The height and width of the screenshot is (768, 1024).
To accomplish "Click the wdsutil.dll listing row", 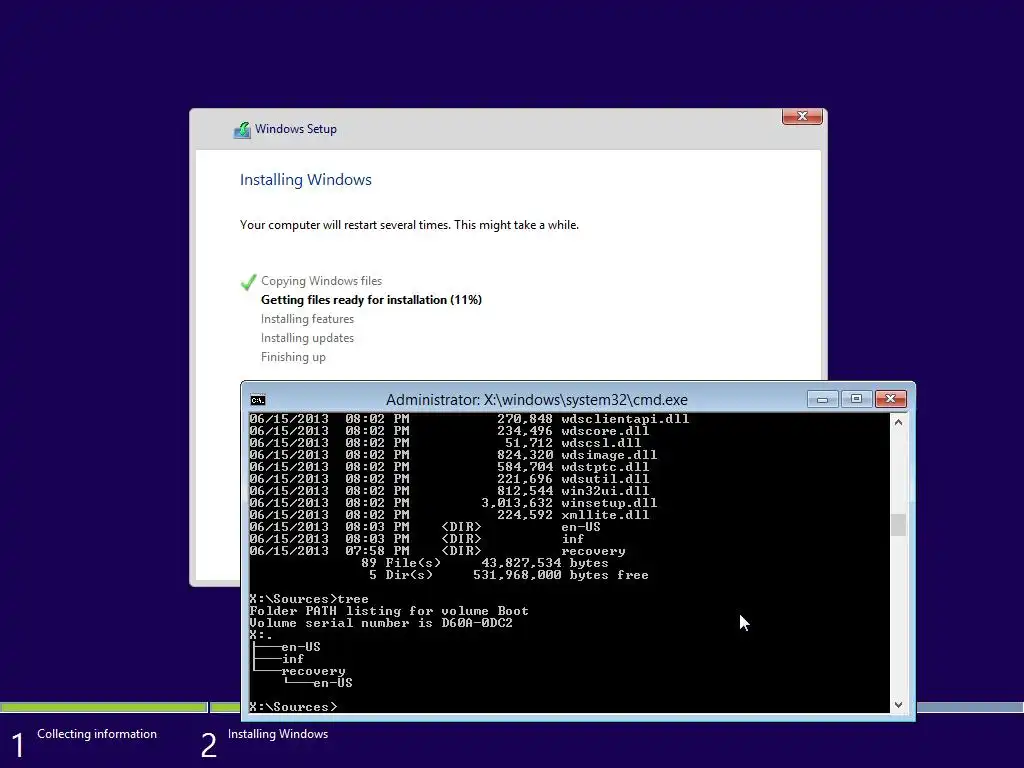I will (x=449, y=479).
